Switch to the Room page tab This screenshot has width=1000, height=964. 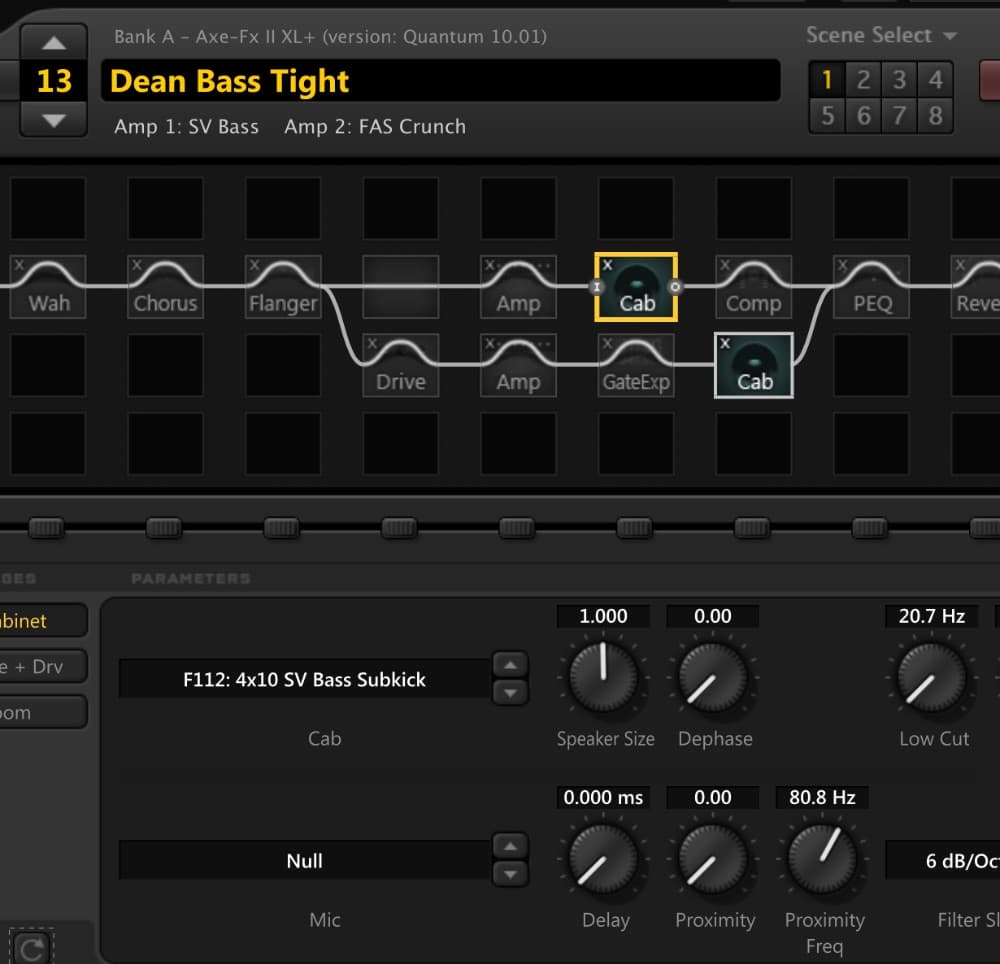point(42,712)
